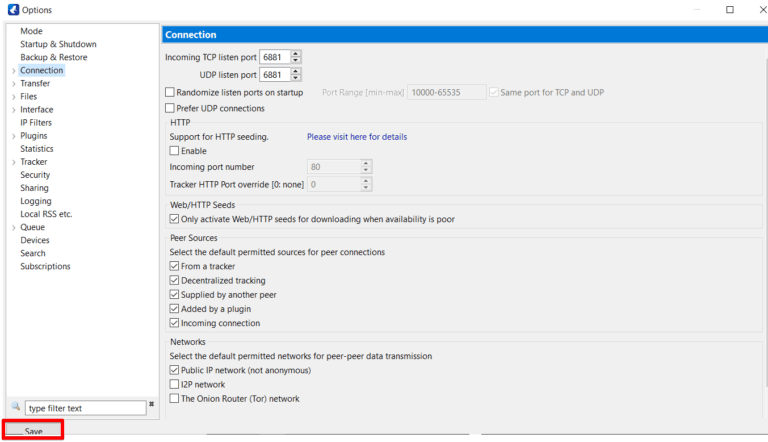Open Security settings
Screen dimensions: 768x442
[x=35, y=174]
